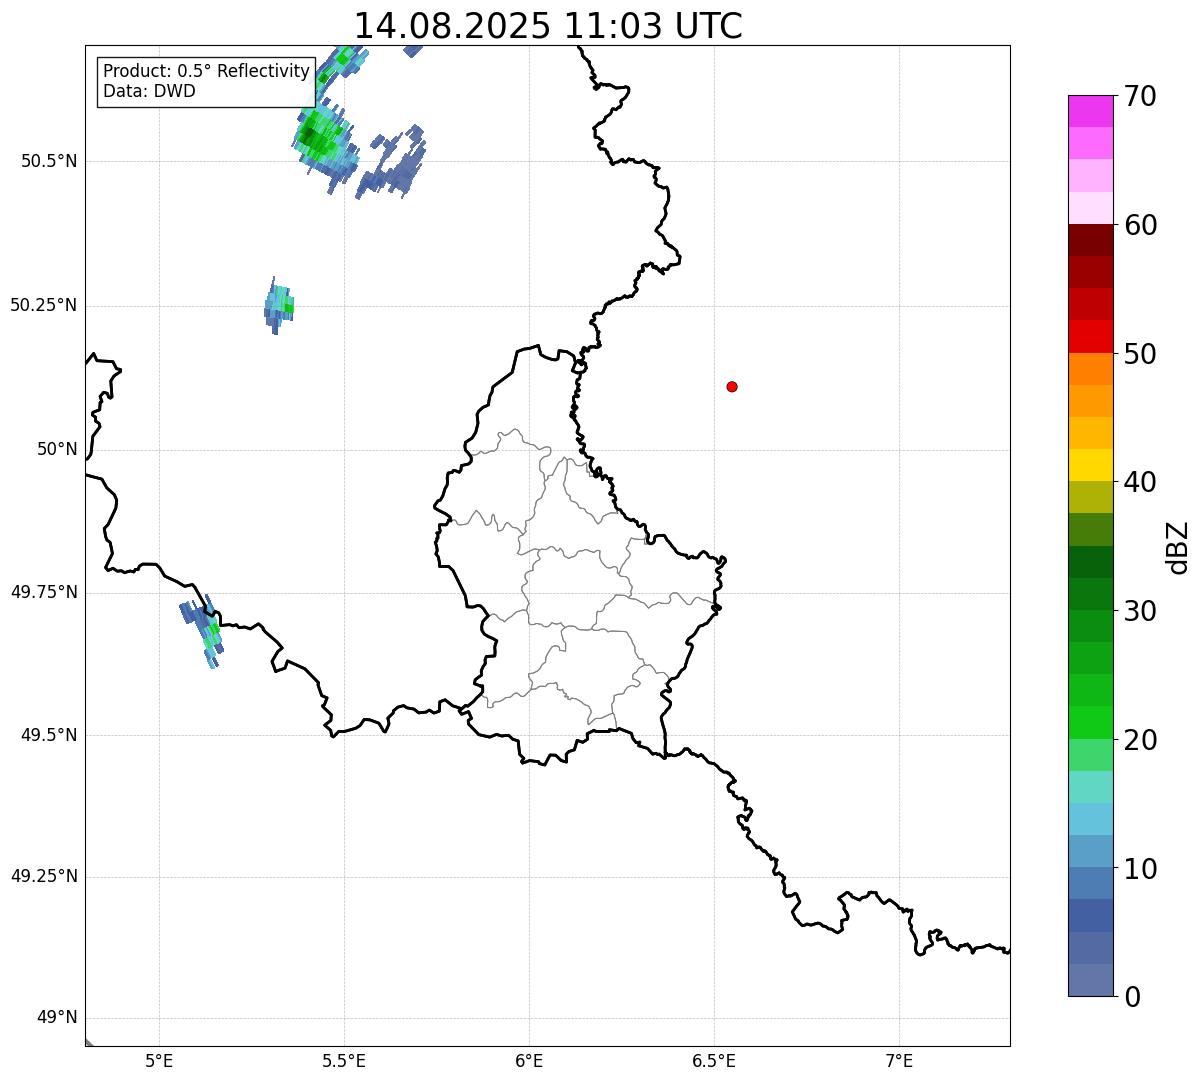Click the colorbar tick label 10

[1140, 870]
